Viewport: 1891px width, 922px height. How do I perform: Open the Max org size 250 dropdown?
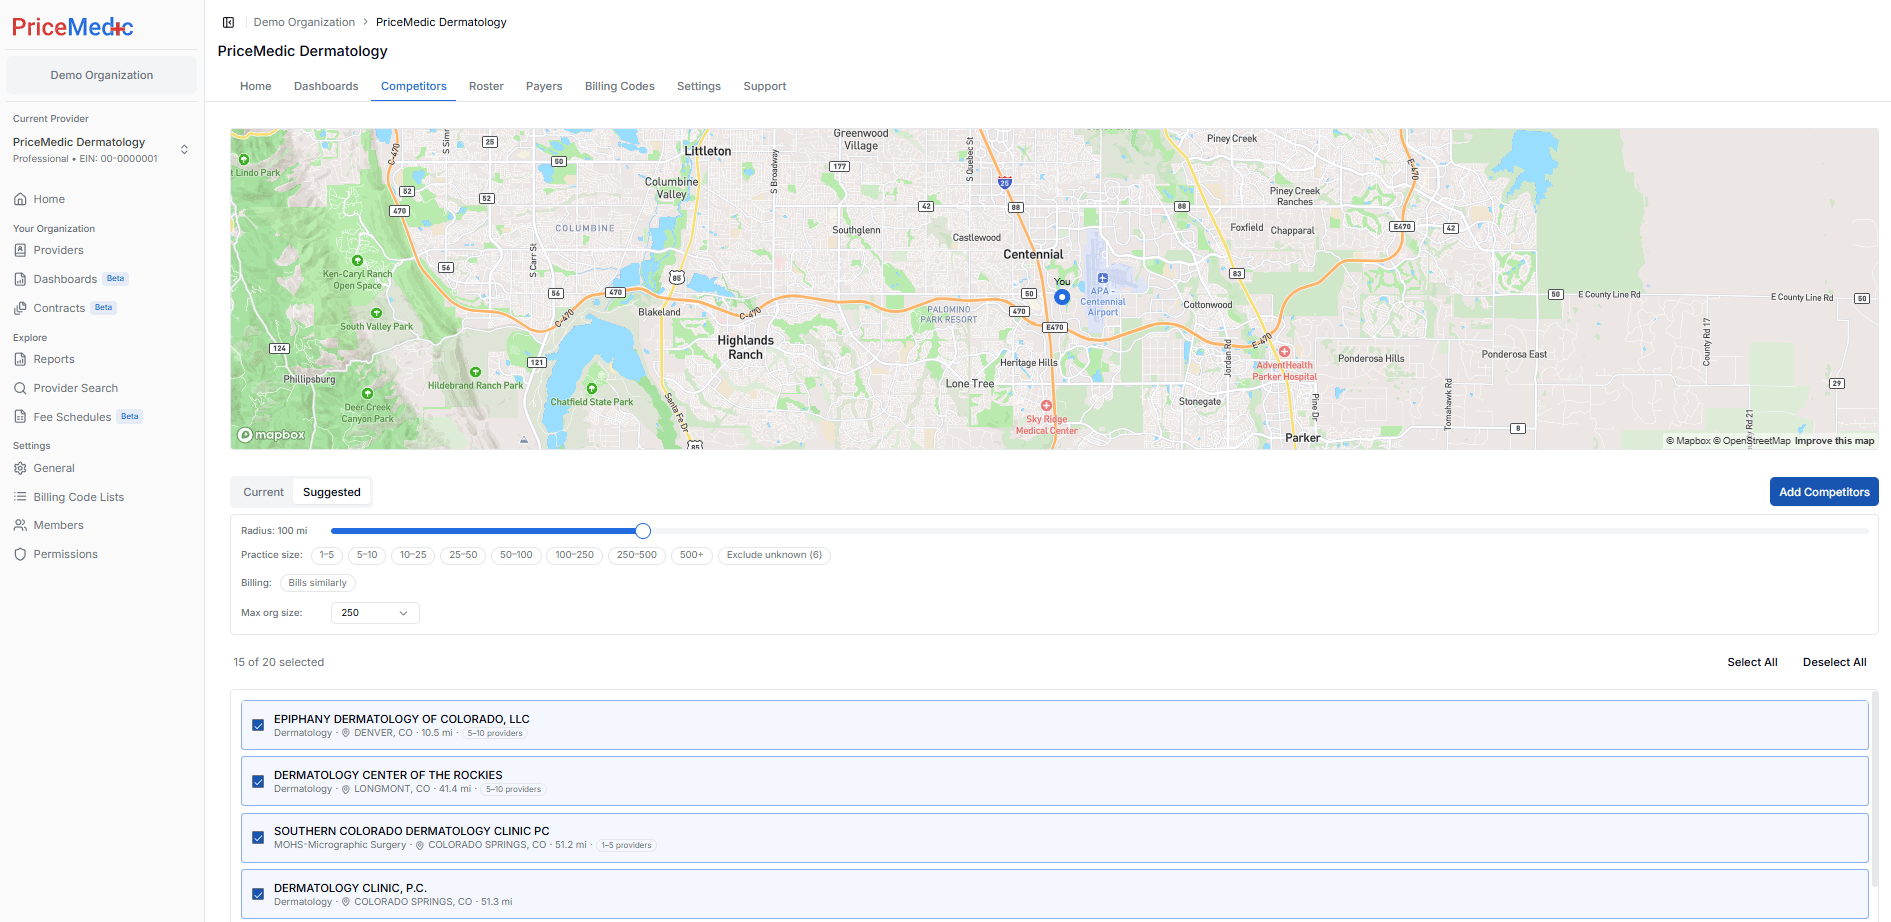pyautogui.click(x=375, y=613)
